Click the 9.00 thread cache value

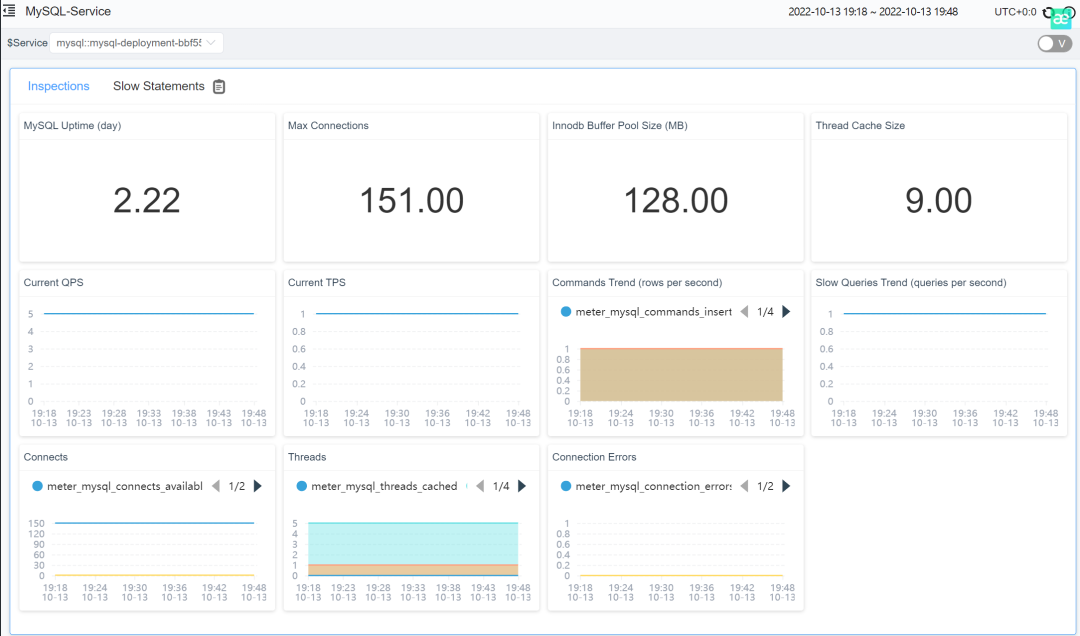click(939, 201)
